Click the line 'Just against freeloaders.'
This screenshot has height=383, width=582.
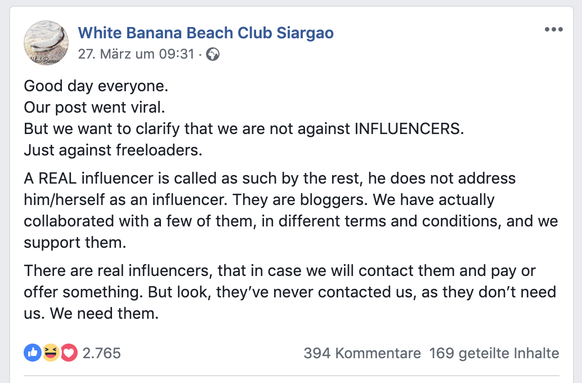[x=113, y=150]
